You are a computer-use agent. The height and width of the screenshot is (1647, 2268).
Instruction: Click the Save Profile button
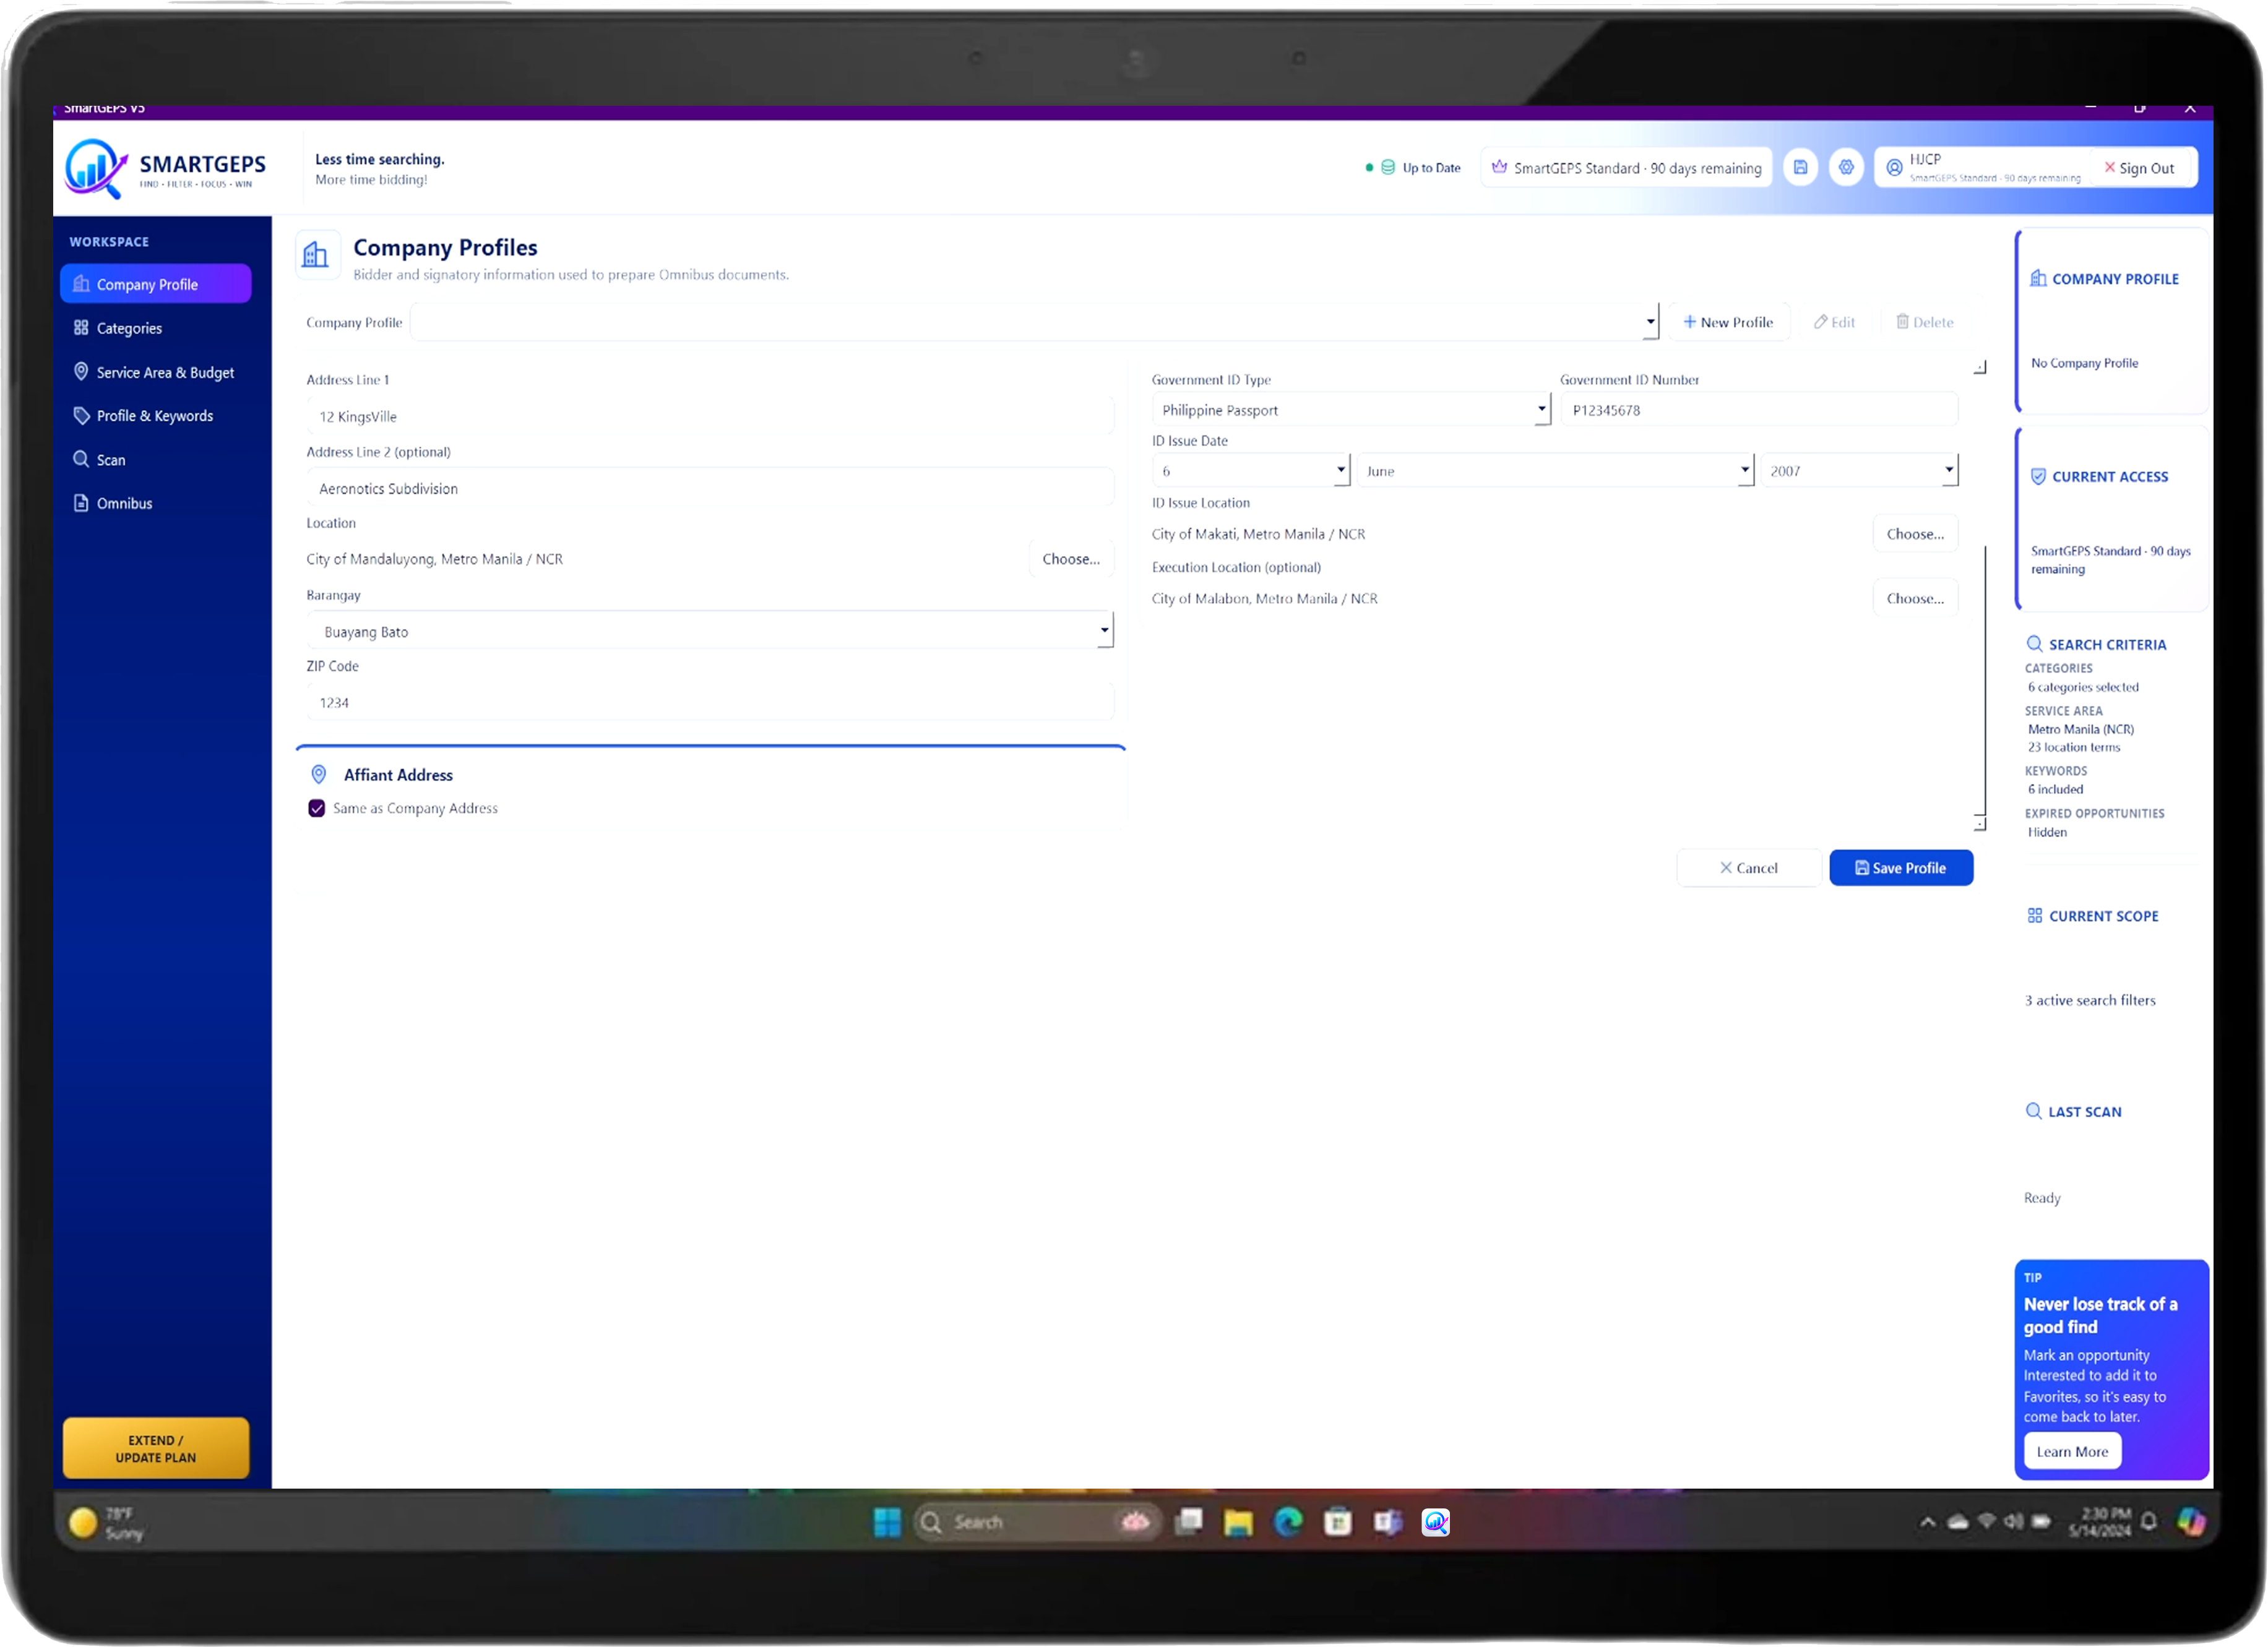pos(1900,868)
